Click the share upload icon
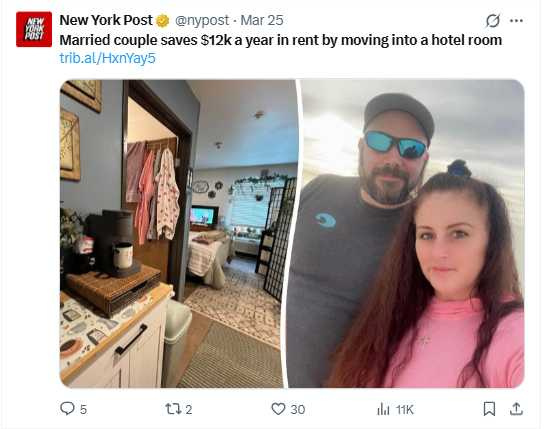Viewport: 550px width, 429px height. coord(516,409)
